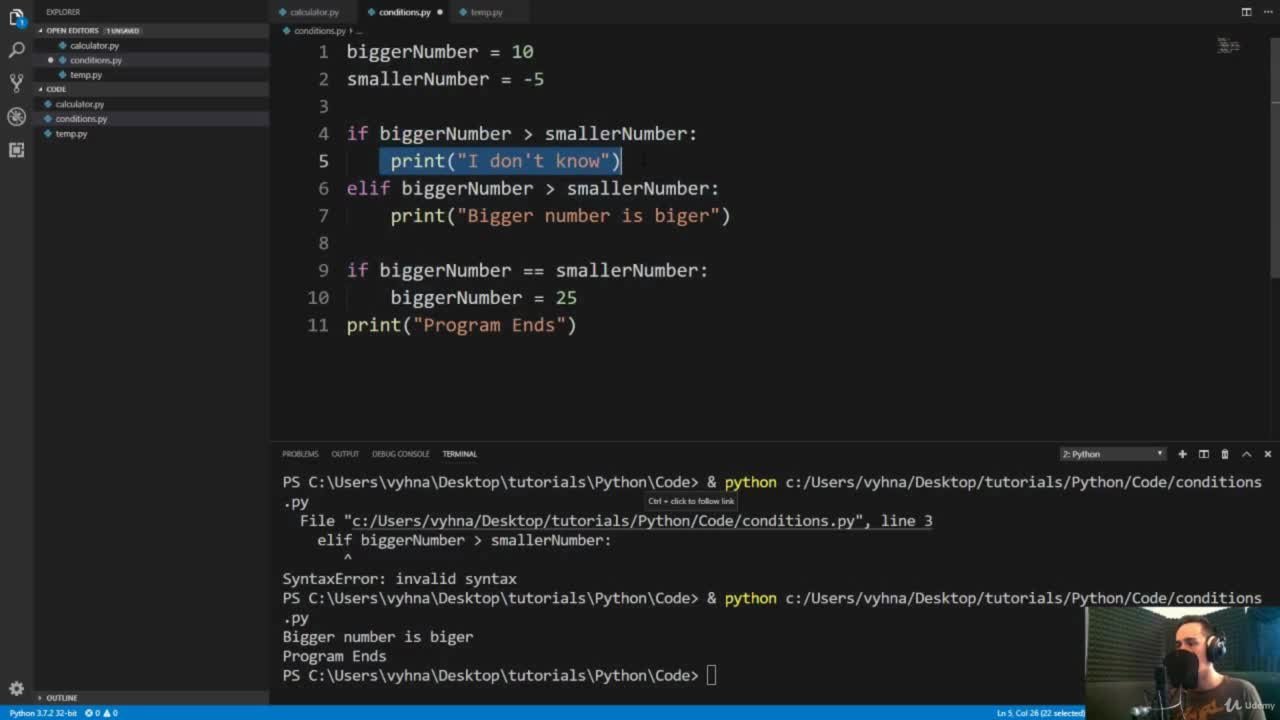Split the terminal pane

pos(1204,454)
